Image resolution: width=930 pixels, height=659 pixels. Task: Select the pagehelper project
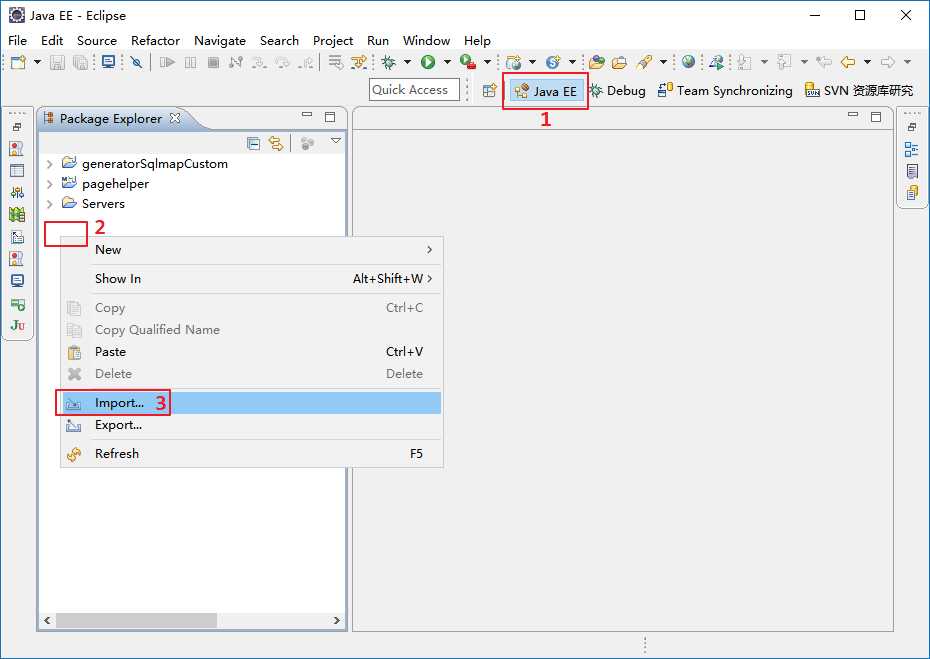(115, 184)
